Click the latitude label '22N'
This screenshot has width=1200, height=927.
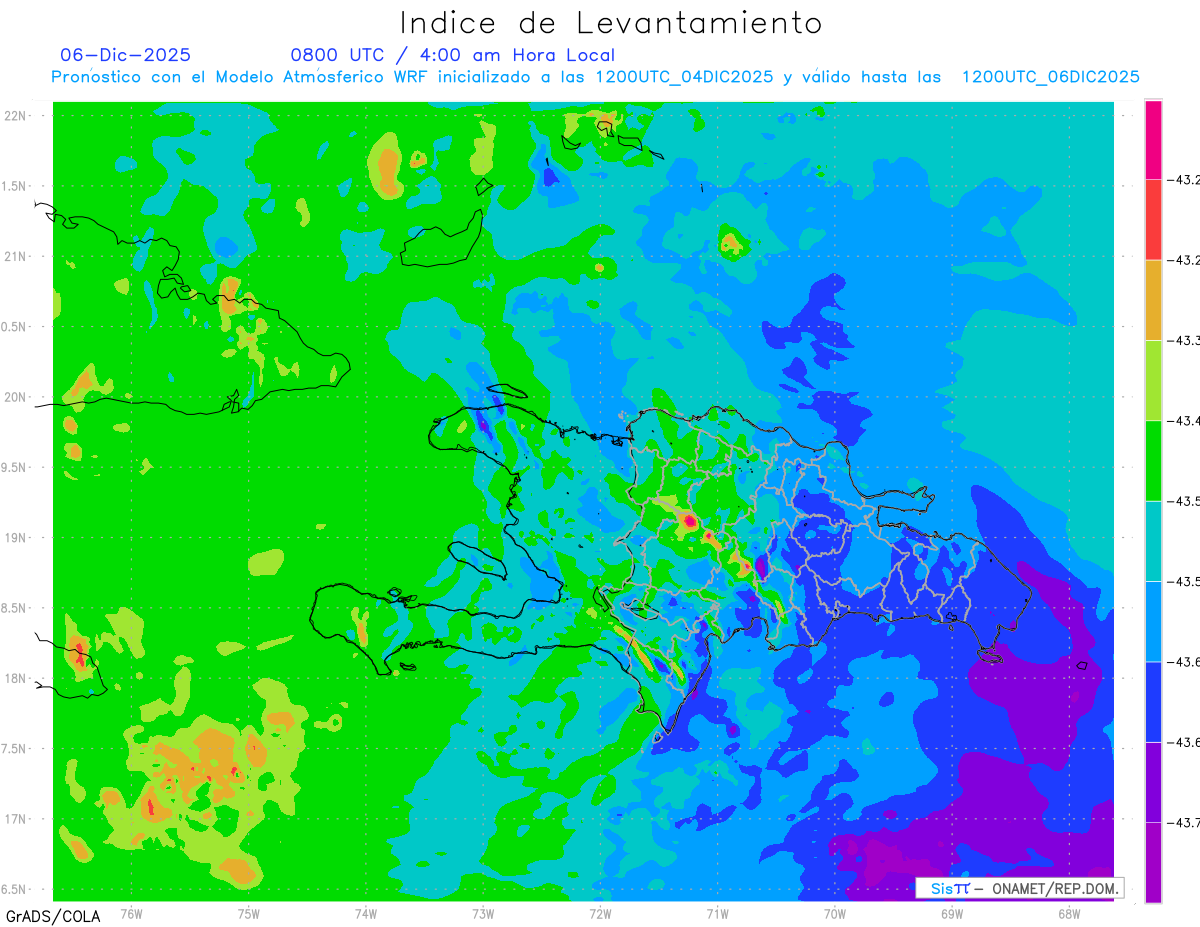pyautogui.click(x=17, y=116)
